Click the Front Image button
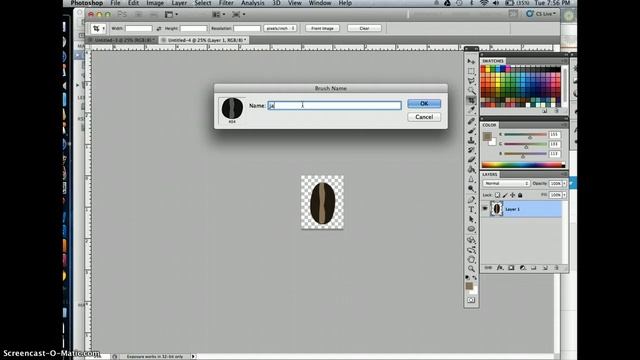Screen dimensions: 640x360 tap(322, 28)
